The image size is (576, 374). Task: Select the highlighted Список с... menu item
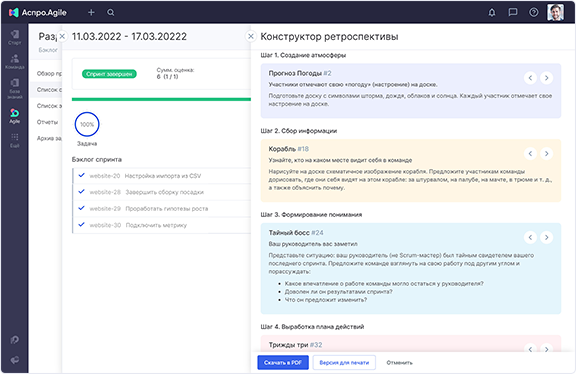tap(49, 90)
